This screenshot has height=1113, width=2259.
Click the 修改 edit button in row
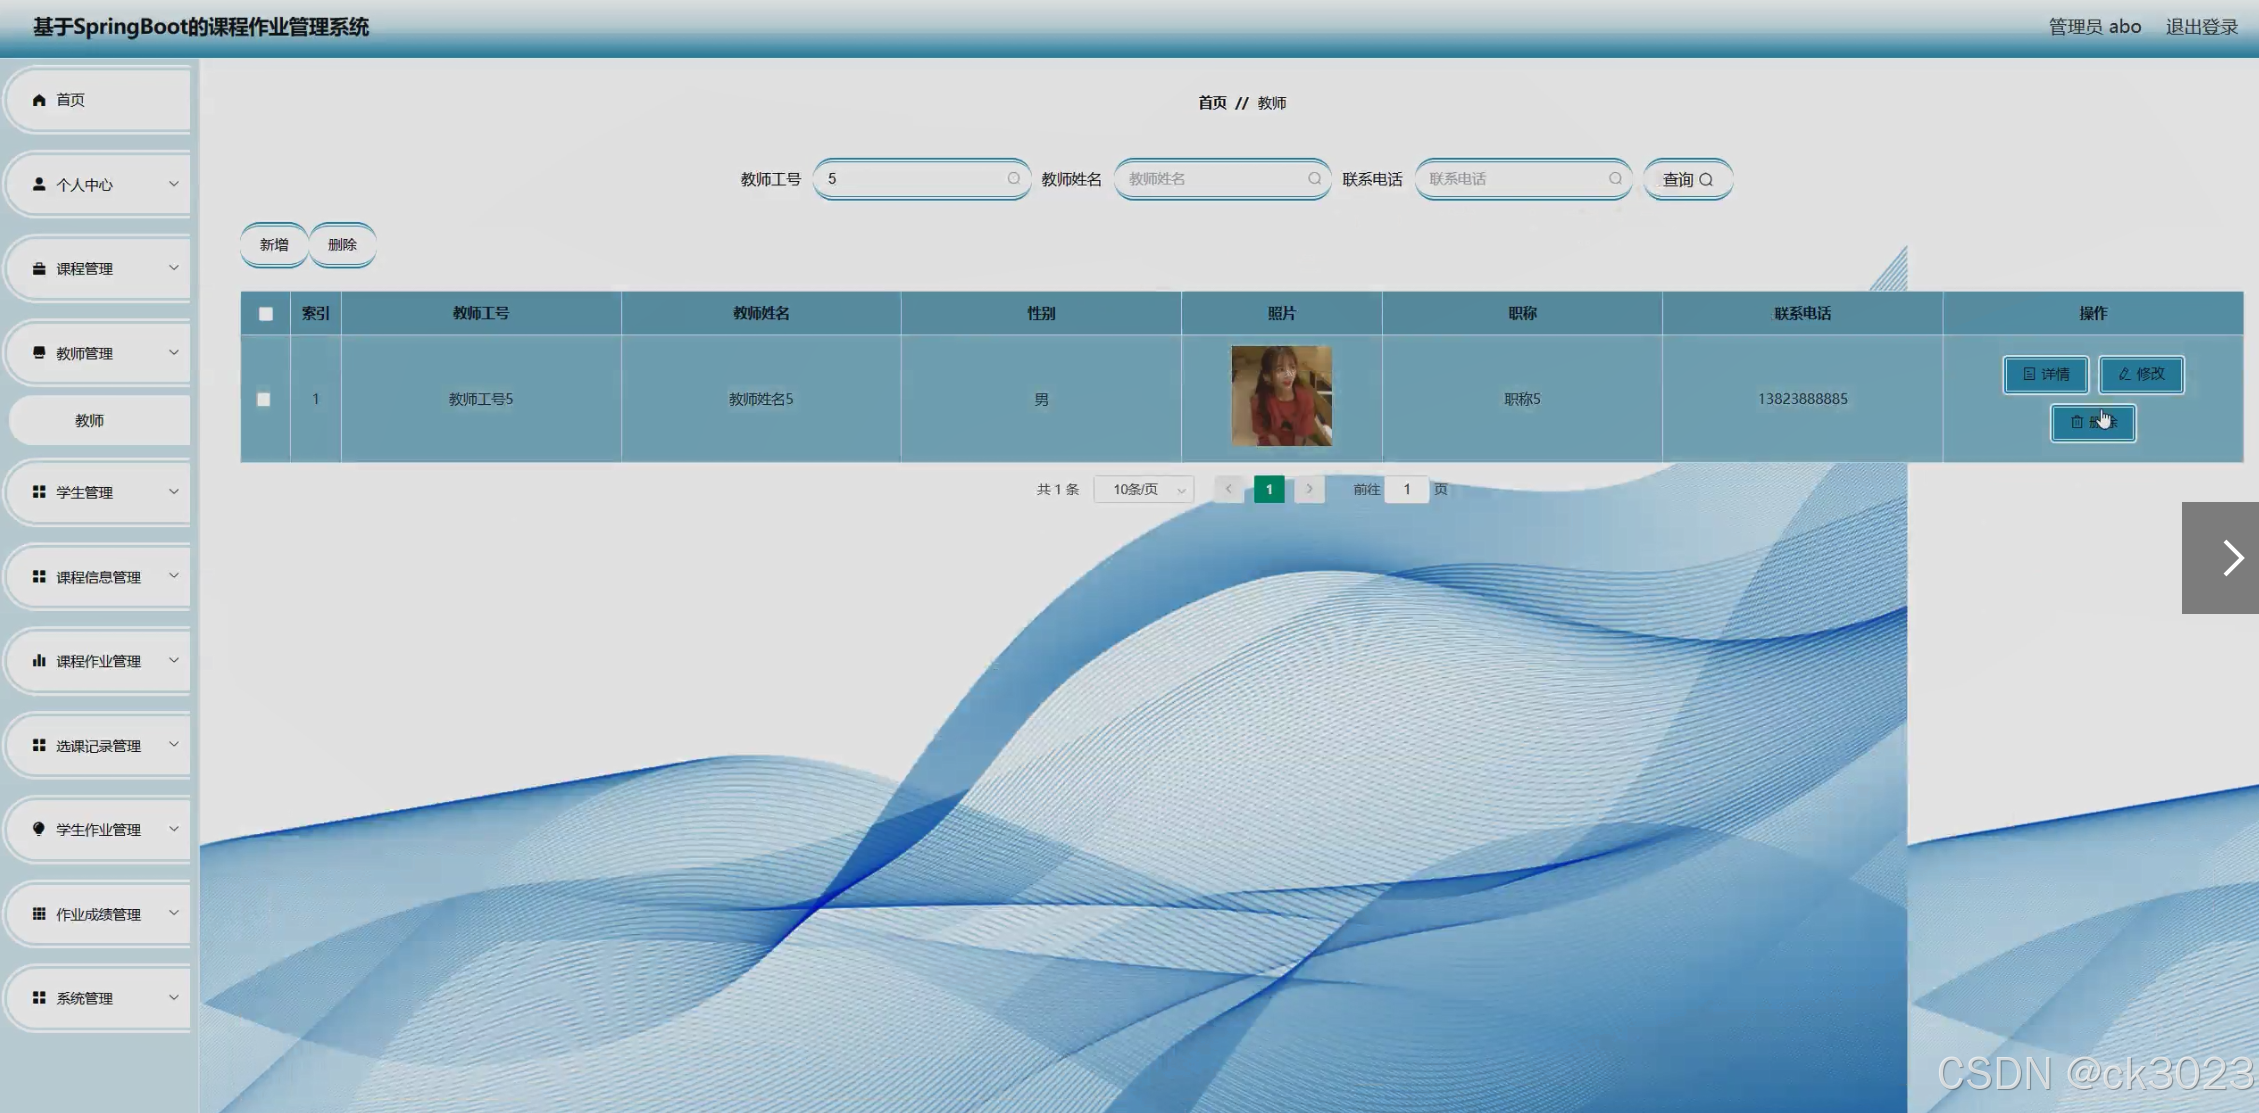tap(2140, 374)
